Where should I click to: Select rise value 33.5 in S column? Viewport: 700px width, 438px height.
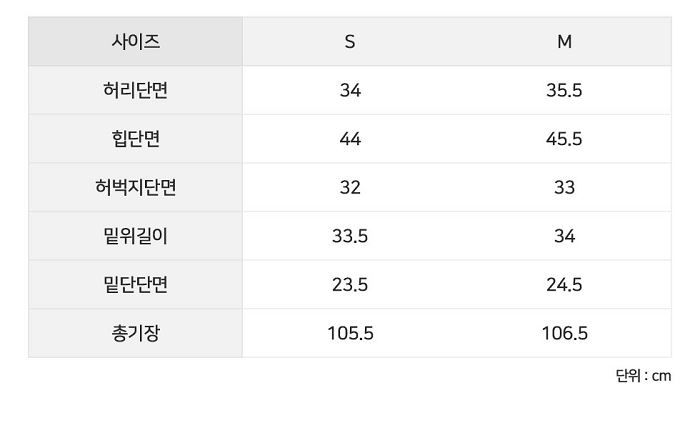(x=350, y=236)
